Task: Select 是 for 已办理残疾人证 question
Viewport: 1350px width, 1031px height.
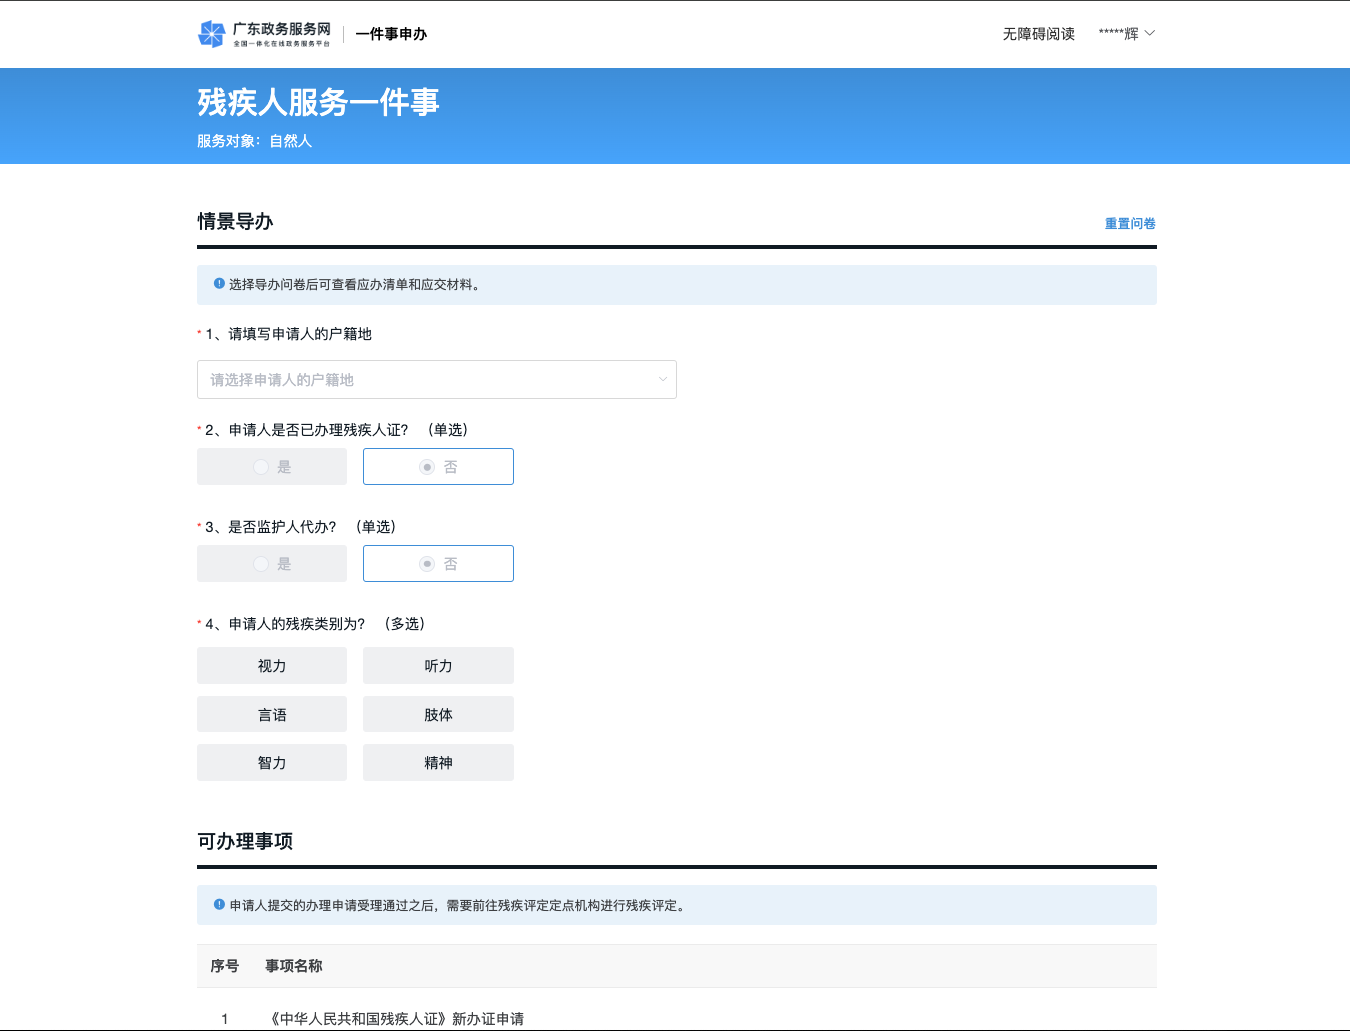Action: click(272, 467)
